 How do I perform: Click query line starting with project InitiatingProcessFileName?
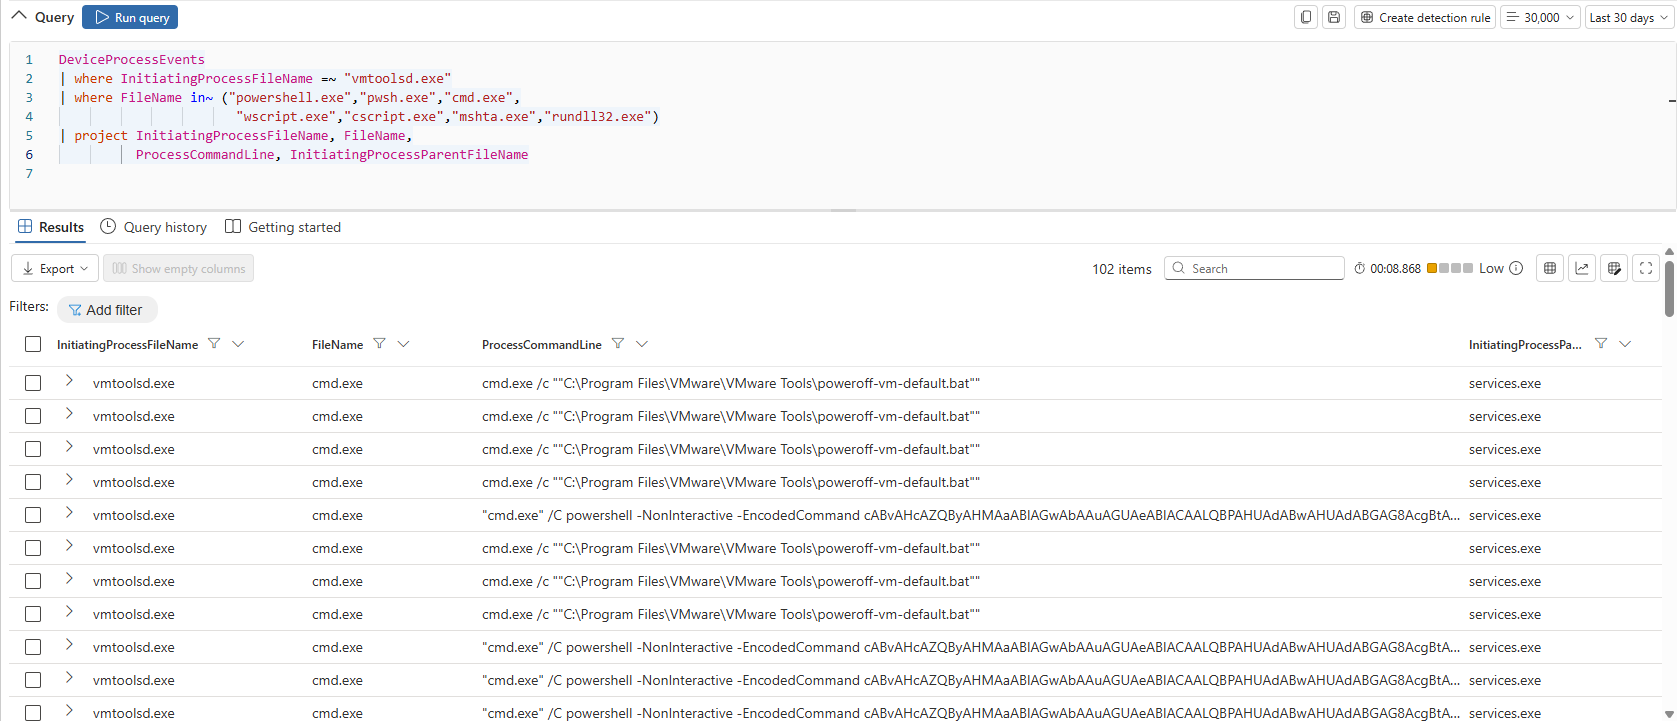[235, 136]
